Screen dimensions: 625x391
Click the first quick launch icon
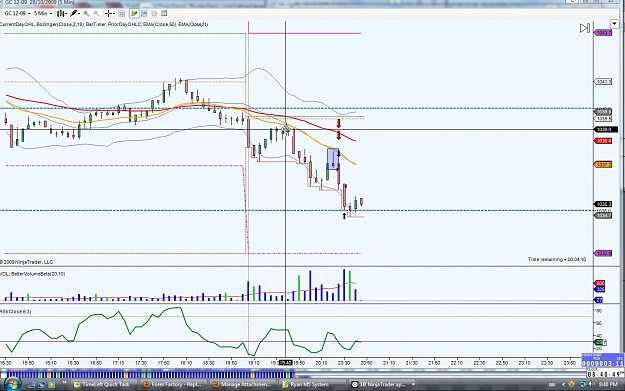31,385
